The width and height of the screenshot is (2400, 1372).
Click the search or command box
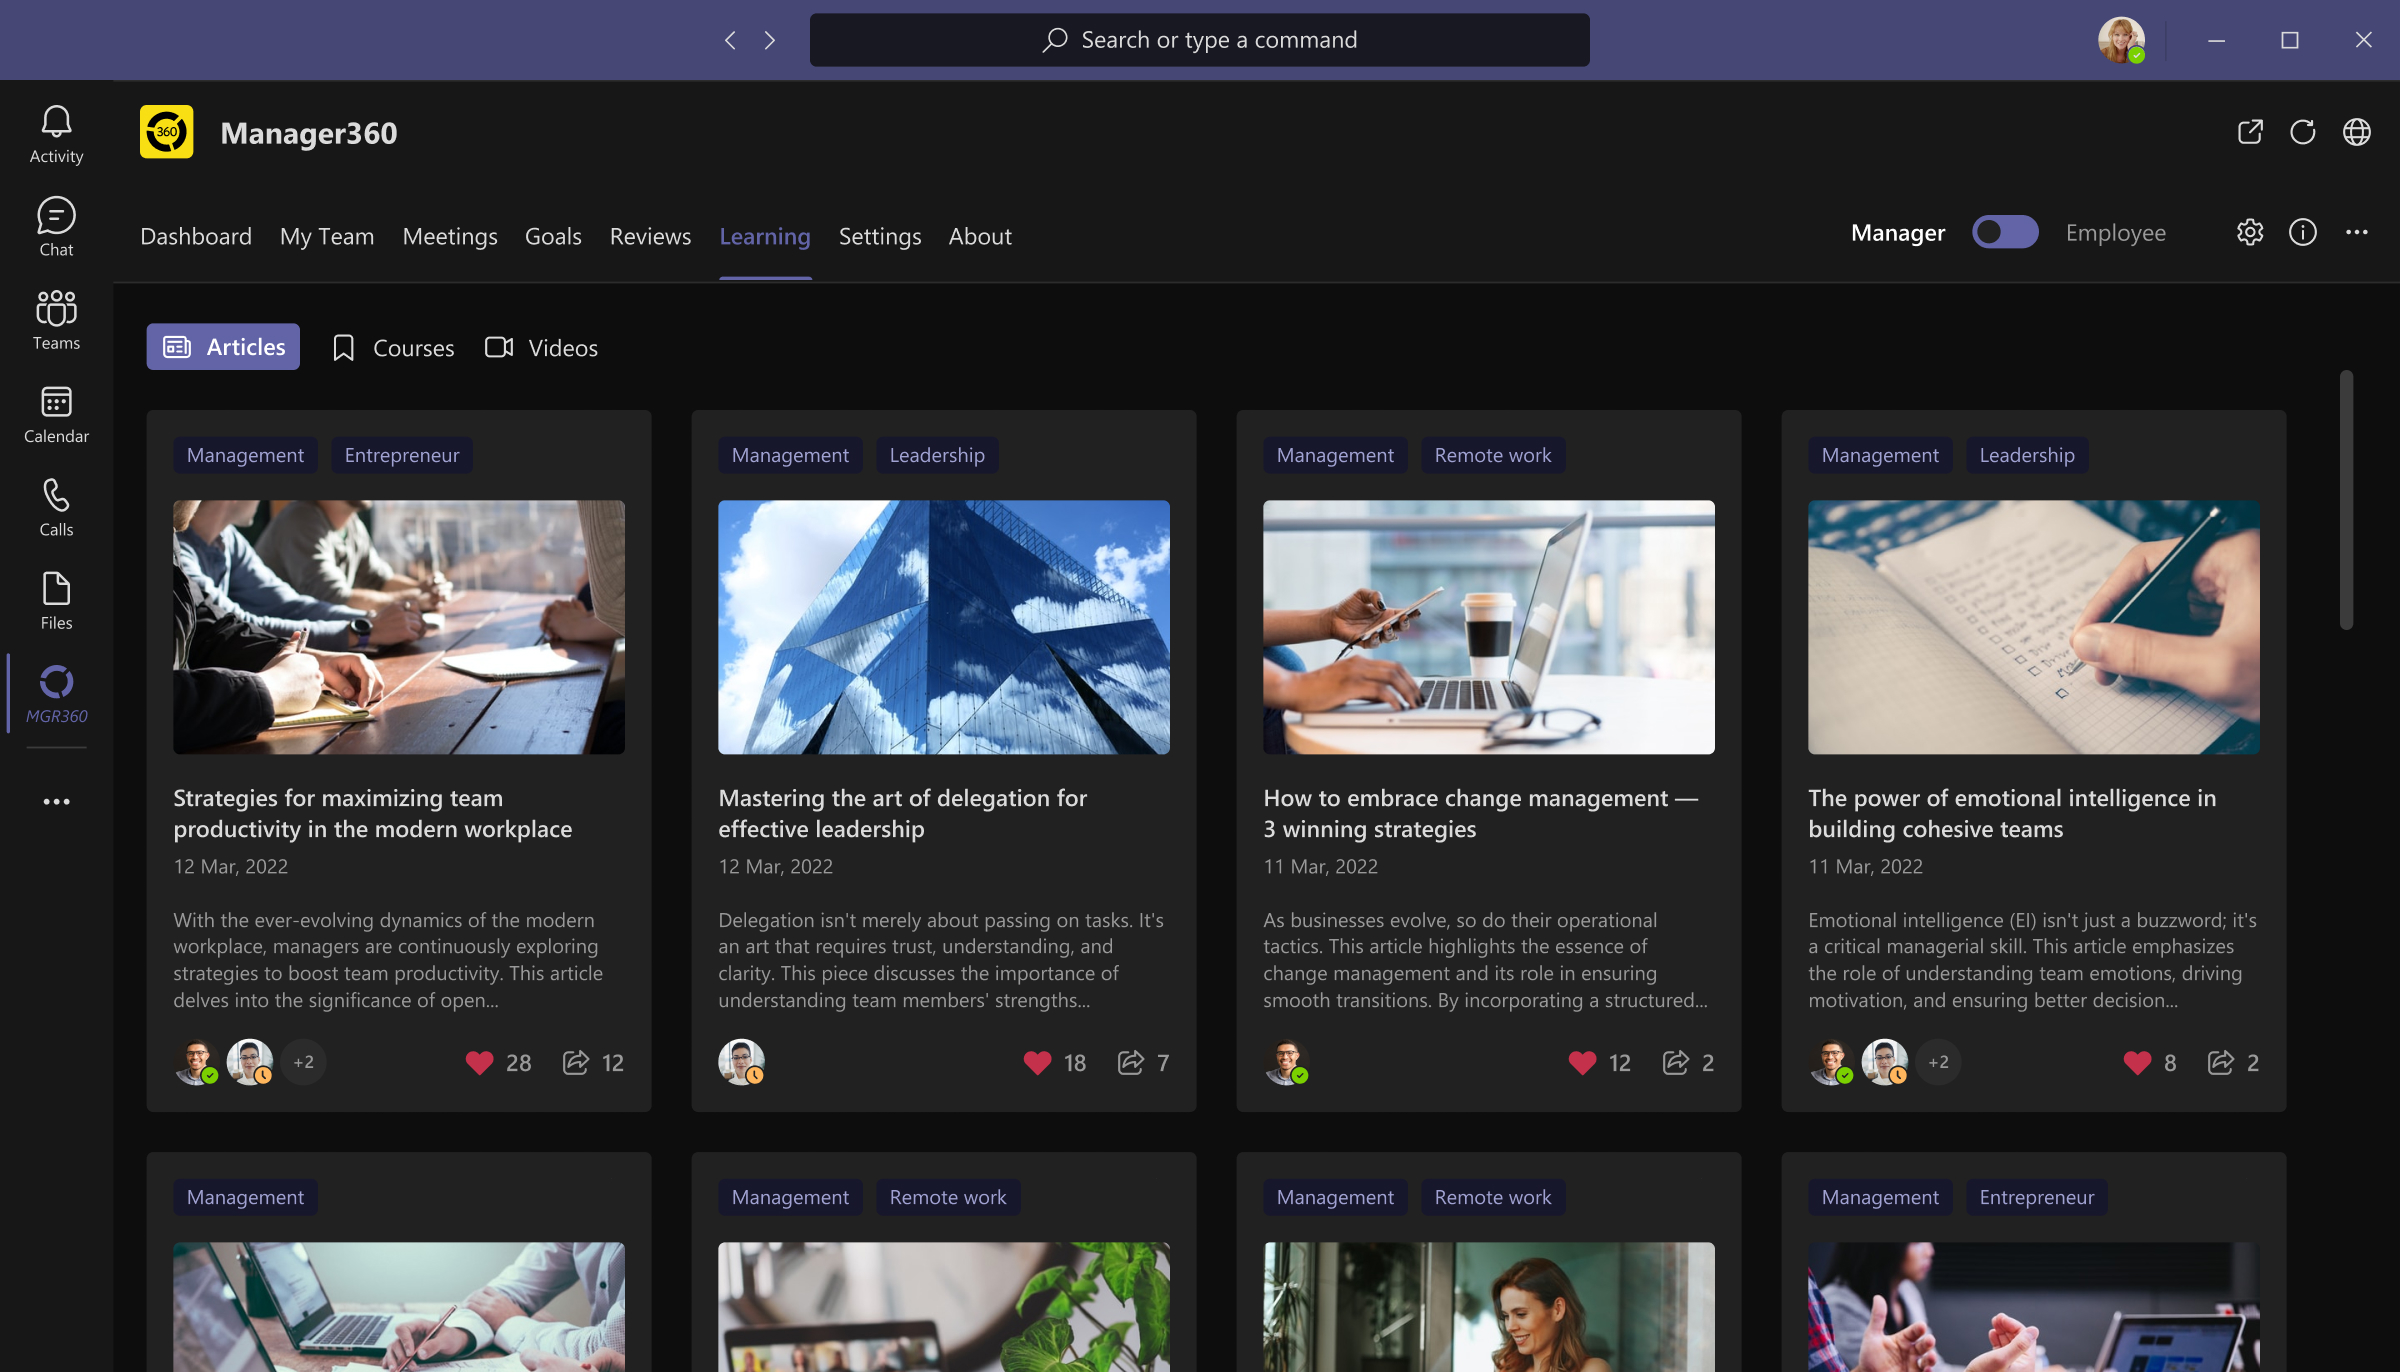coord(1200,40)
